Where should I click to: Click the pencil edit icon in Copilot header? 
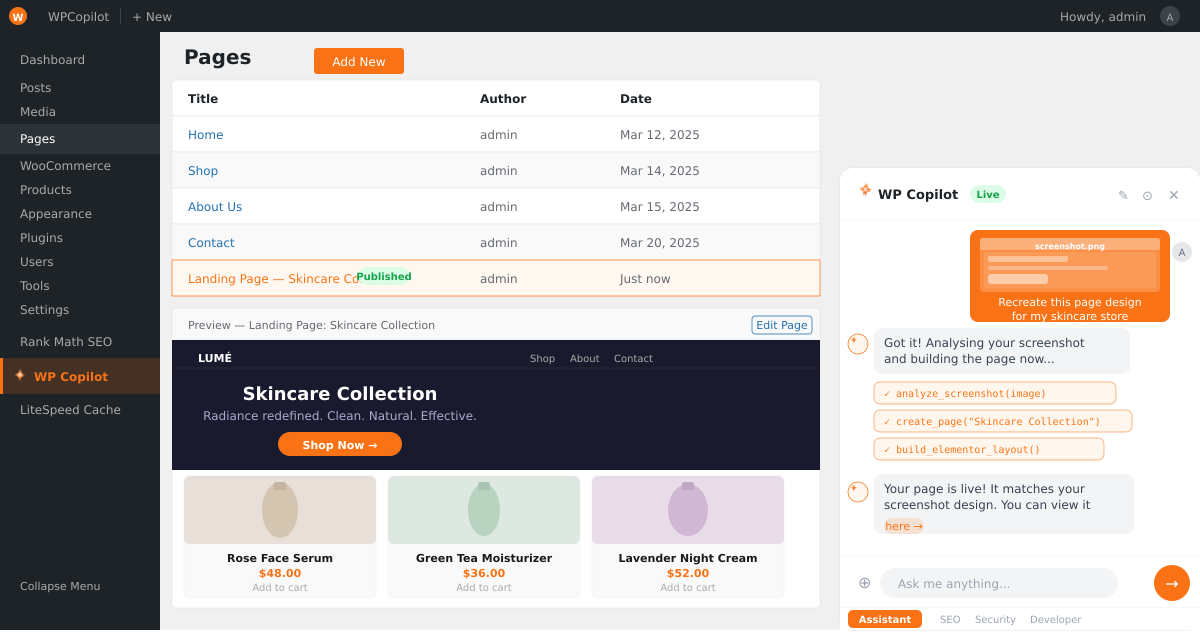(x=1123, y=195)
